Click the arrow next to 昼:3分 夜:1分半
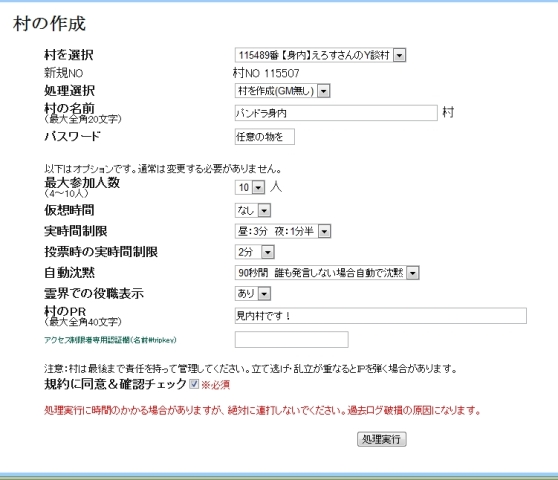Image resolution: width=558 pixels, height=480 pixels. point(324,232)
